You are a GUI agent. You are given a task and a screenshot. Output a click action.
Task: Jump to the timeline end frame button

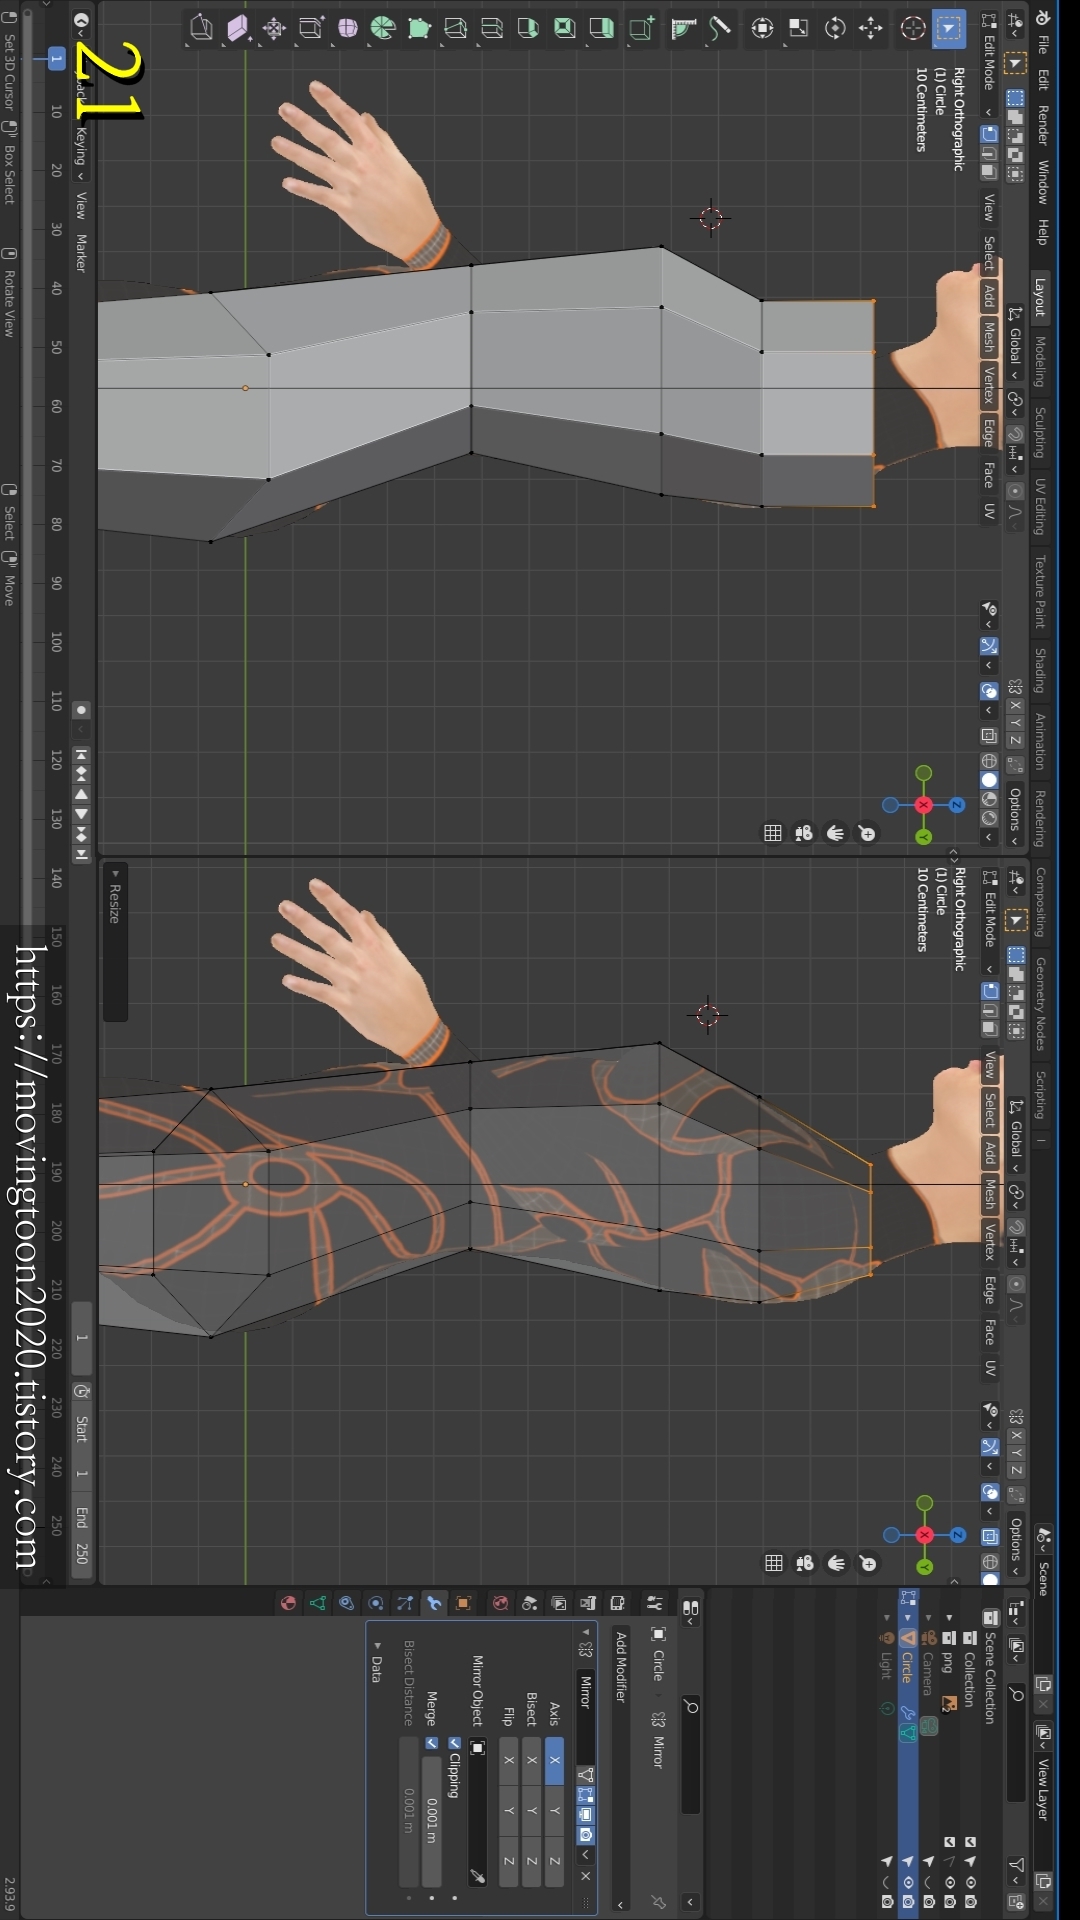click(82, 854)
